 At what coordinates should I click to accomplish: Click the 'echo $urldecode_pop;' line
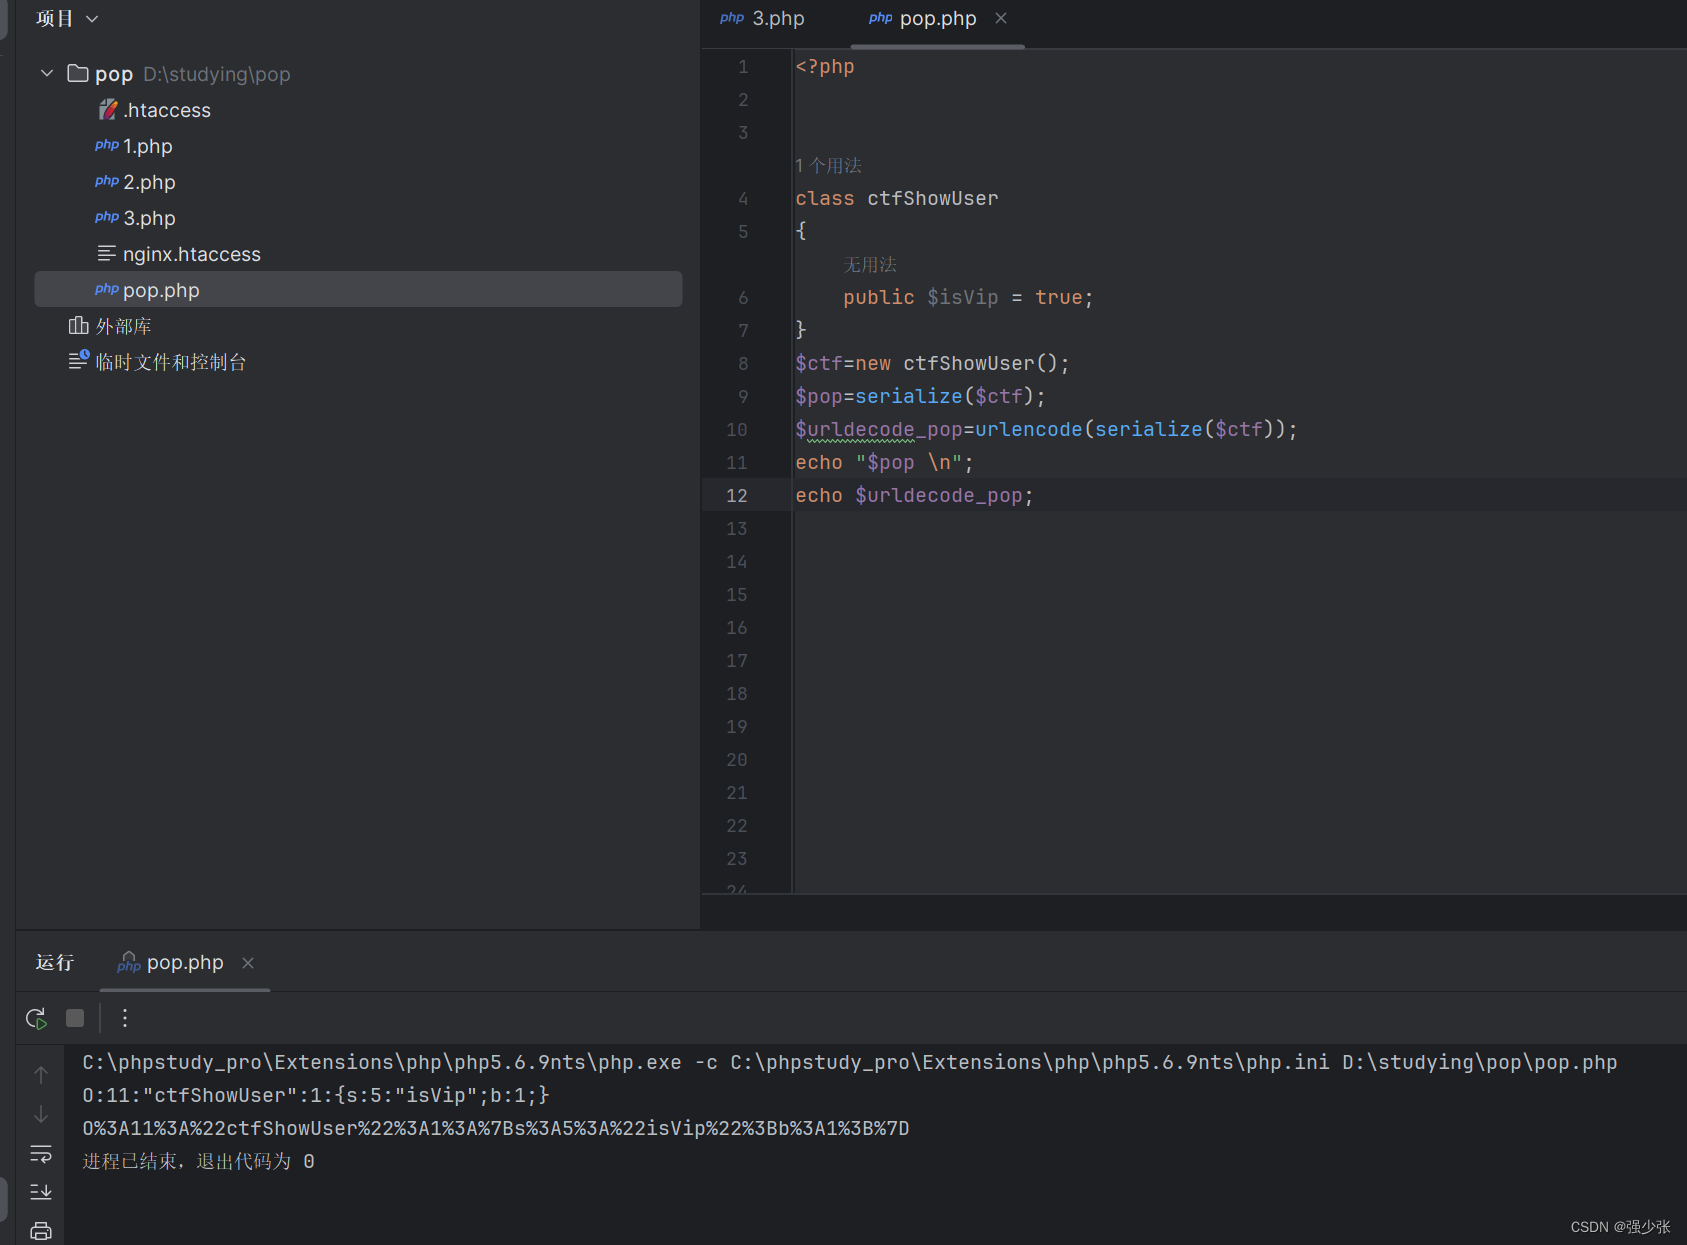914,495
